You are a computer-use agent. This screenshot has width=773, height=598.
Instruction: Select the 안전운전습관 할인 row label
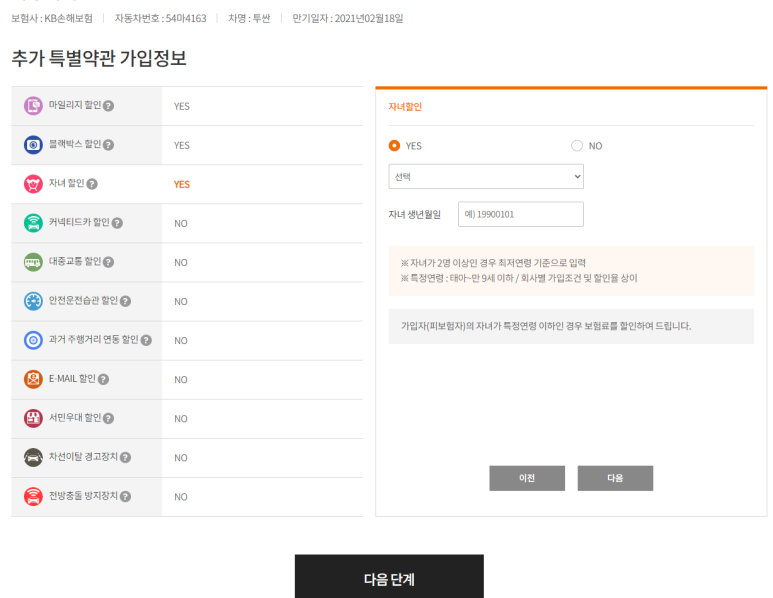pyautogui.click(x=83, y=300)
